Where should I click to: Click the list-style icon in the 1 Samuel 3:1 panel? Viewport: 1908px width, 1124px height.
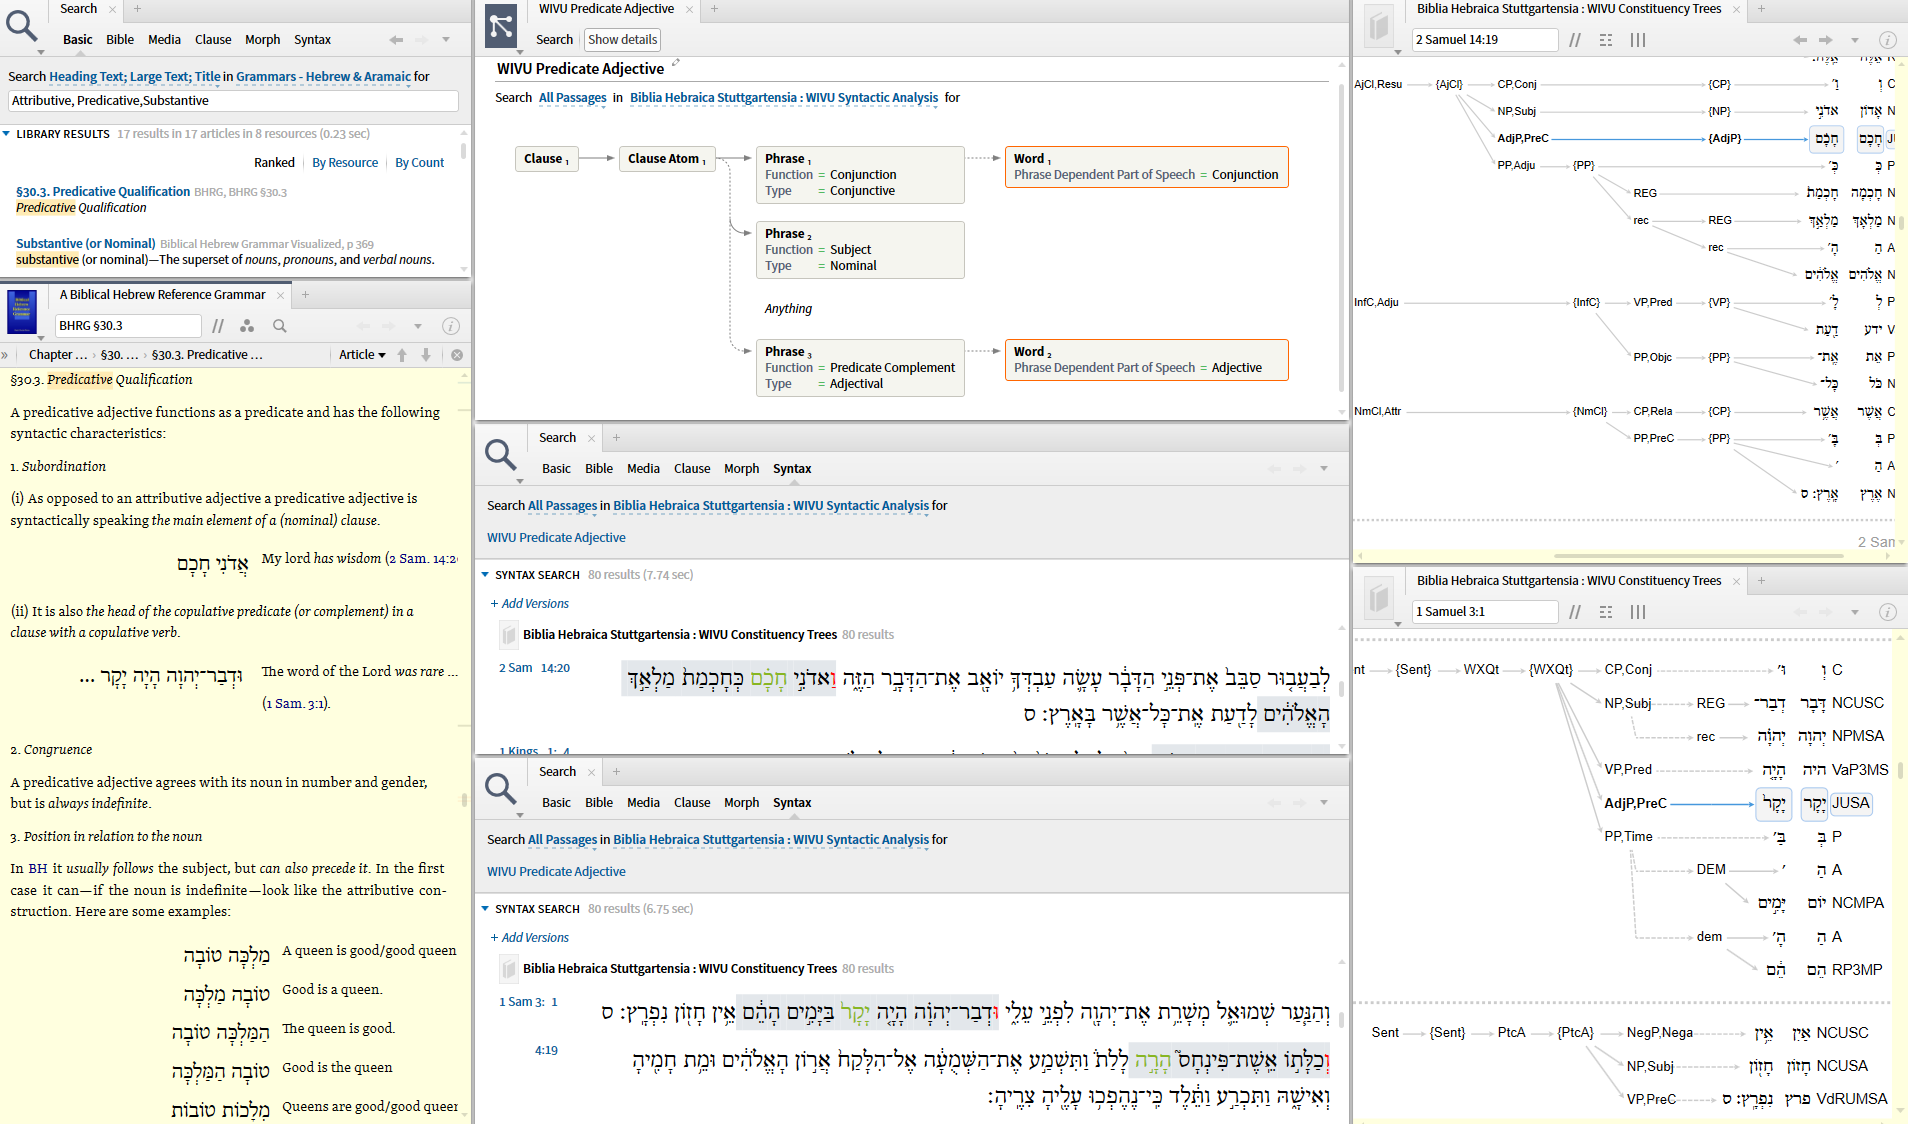1606,612
